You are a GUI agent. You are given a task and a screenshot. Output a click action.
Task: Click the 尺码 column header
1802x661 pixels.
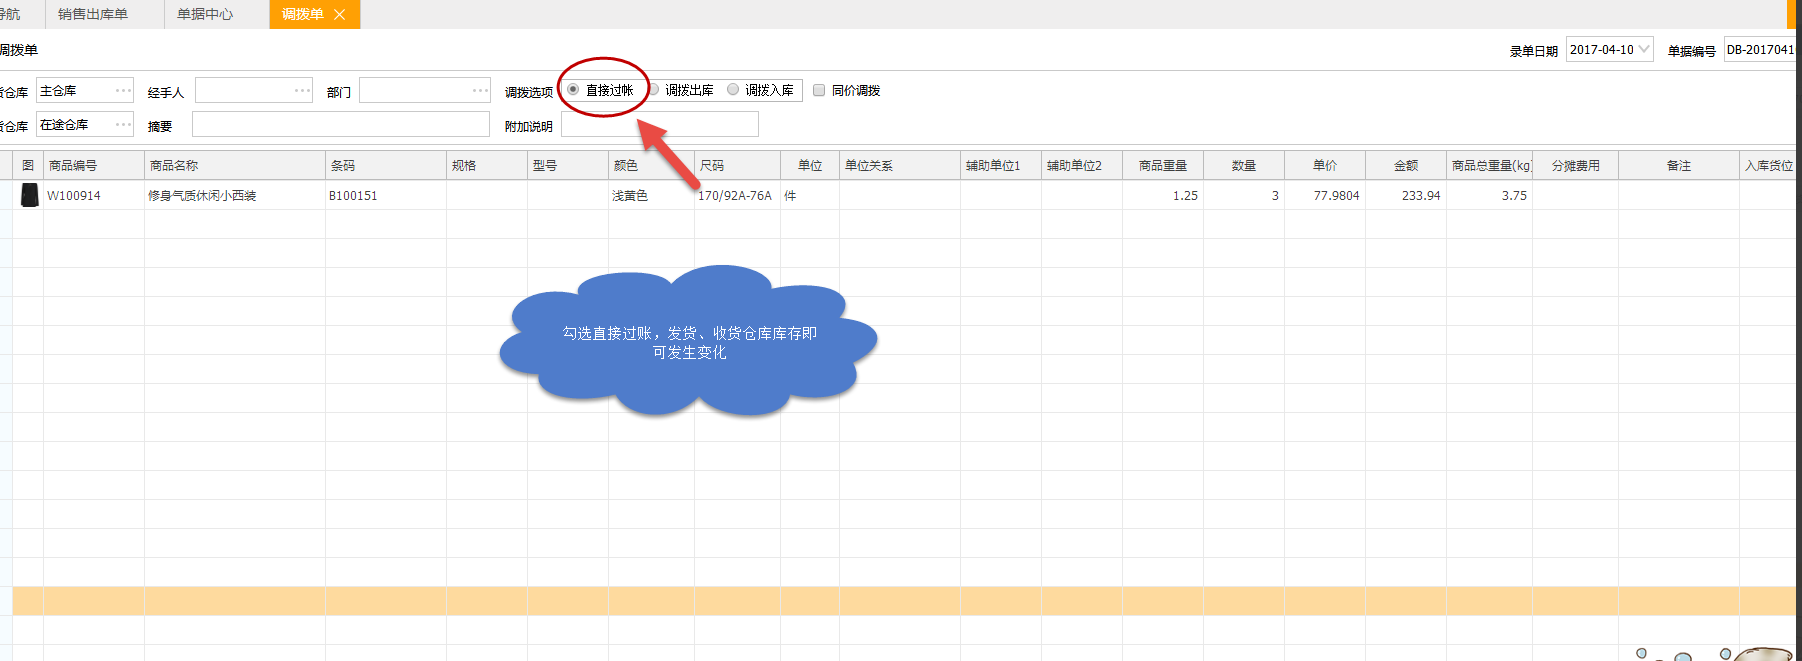pyautogui.click(x=738, y=165)
